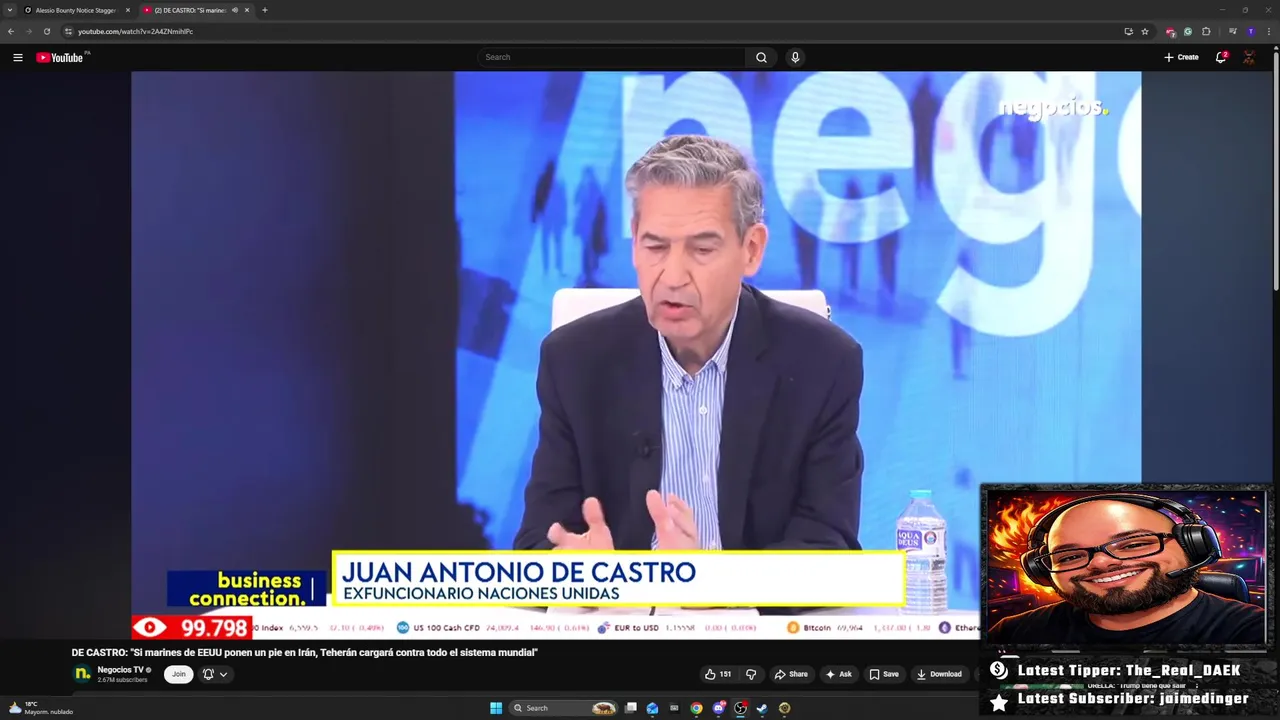1280x720 pixels.
Task: Save the video to a playlist
Action: 883,674
